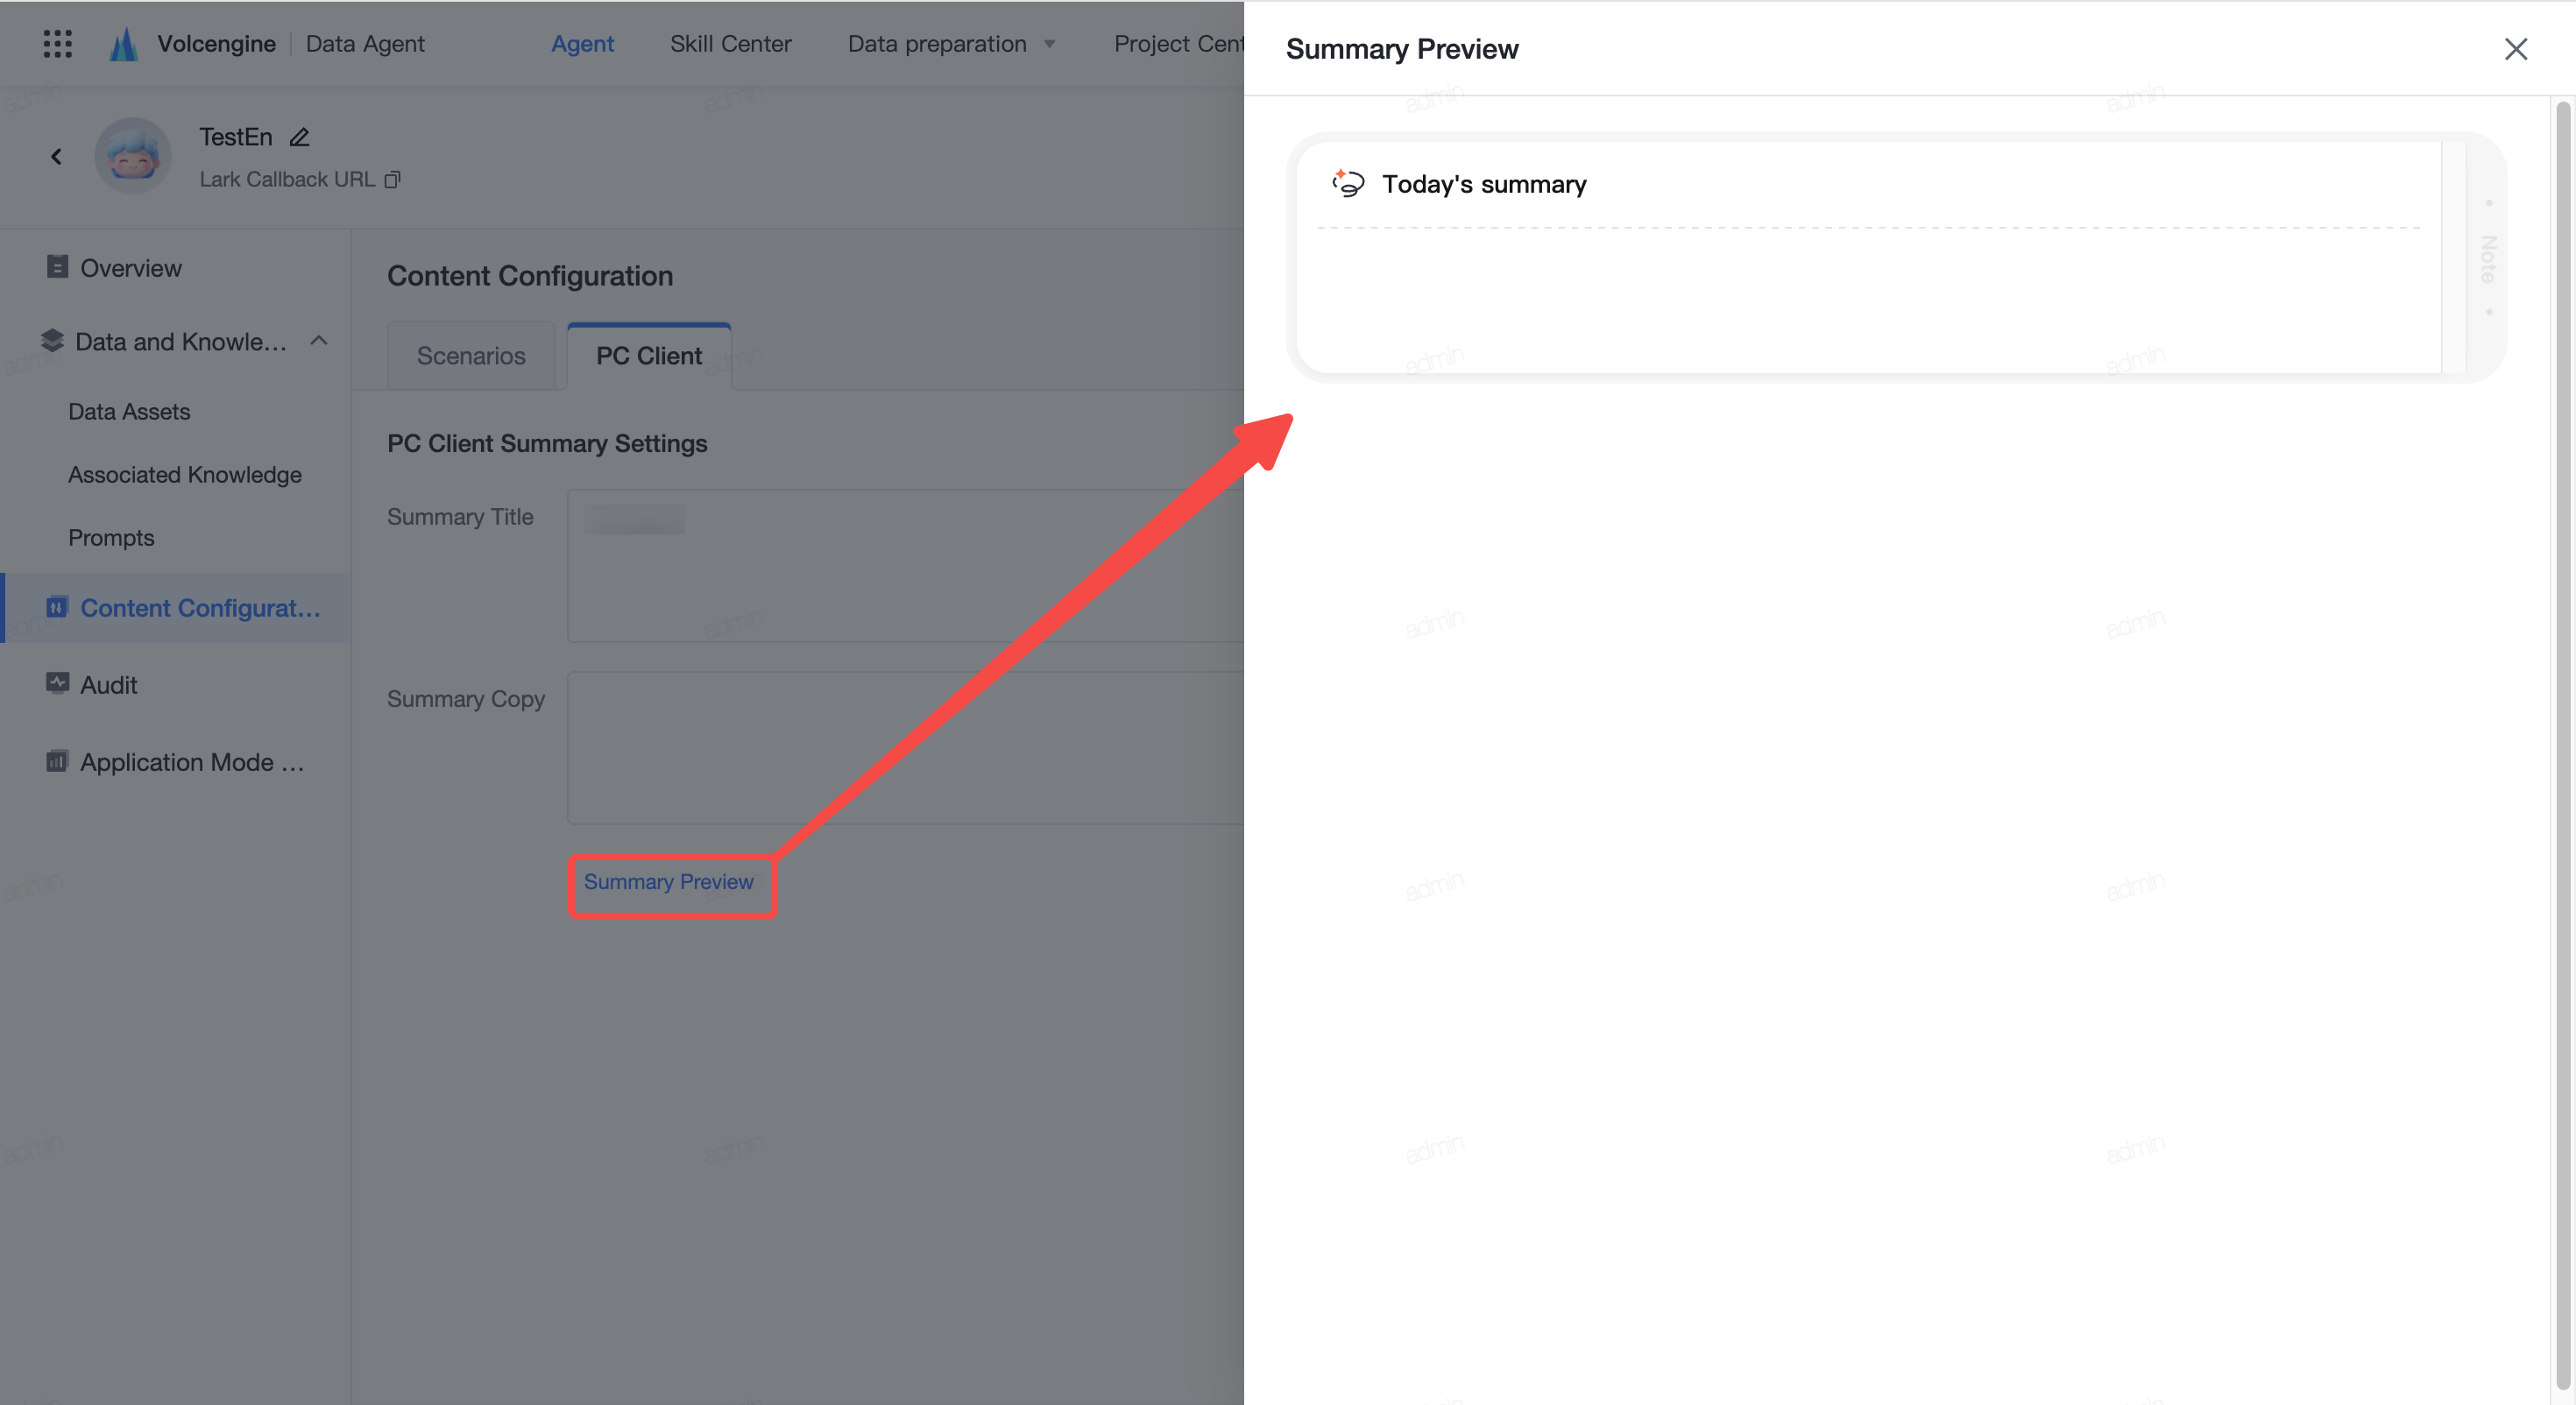Click the Volcengine logo icon

coord(124,44)
